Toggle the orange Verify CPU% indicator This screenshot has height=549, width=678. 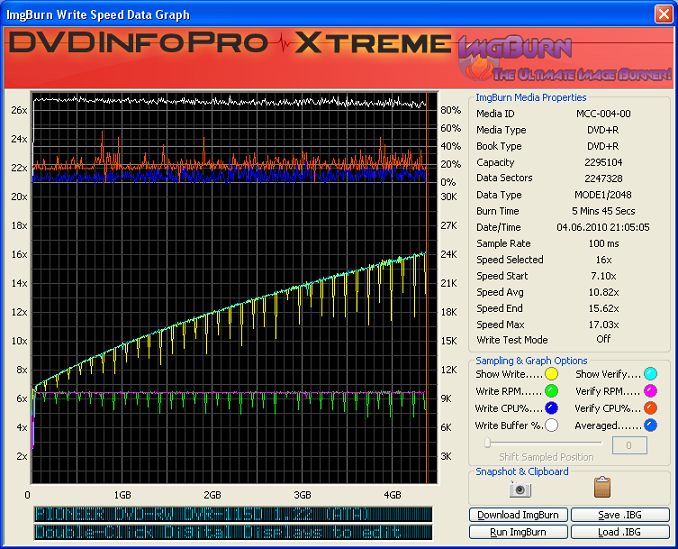pyautogui.click(x=650, y=408)
